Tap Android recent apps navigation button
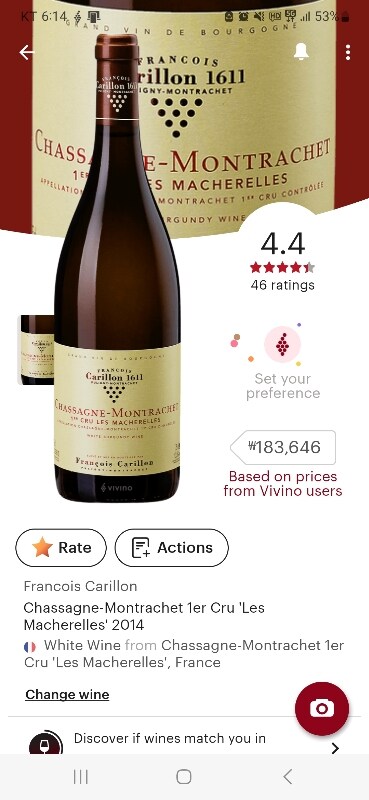The width and height of the screenshot is (369, 800). click(81, 777)
